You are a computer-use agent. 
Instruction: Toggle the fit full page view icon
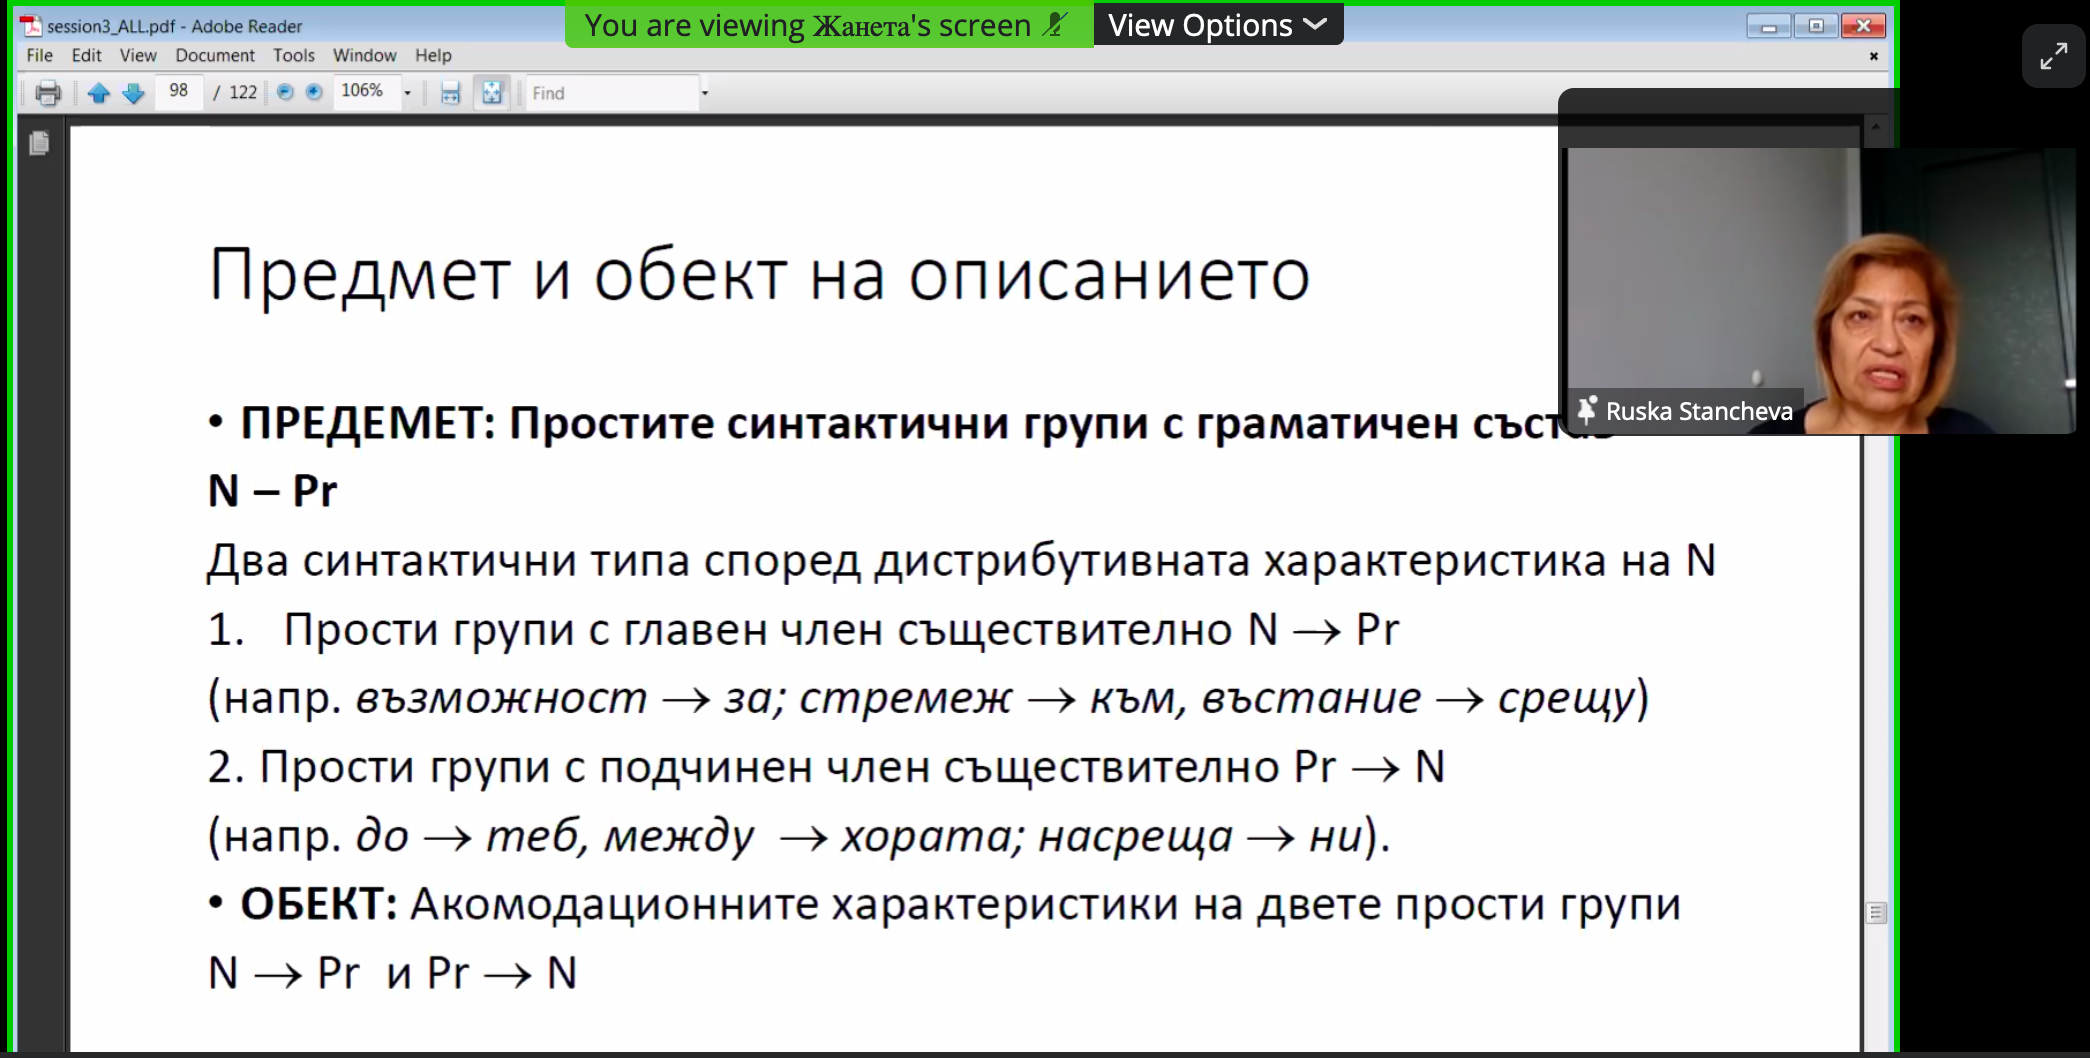point(492,93)
